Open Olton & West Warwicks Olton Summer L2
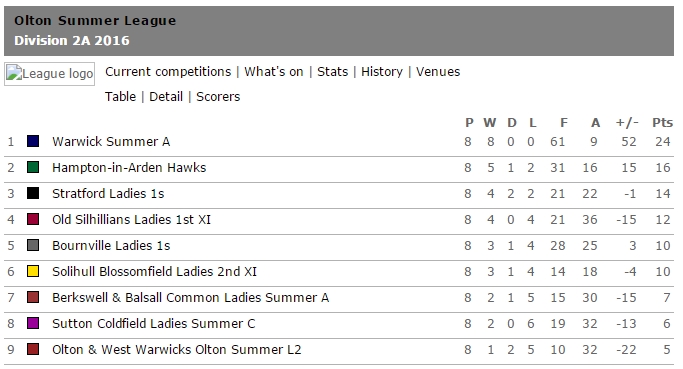Image resolution: width=683 pixels, height=369 pixels. click(x=176, y=349)
